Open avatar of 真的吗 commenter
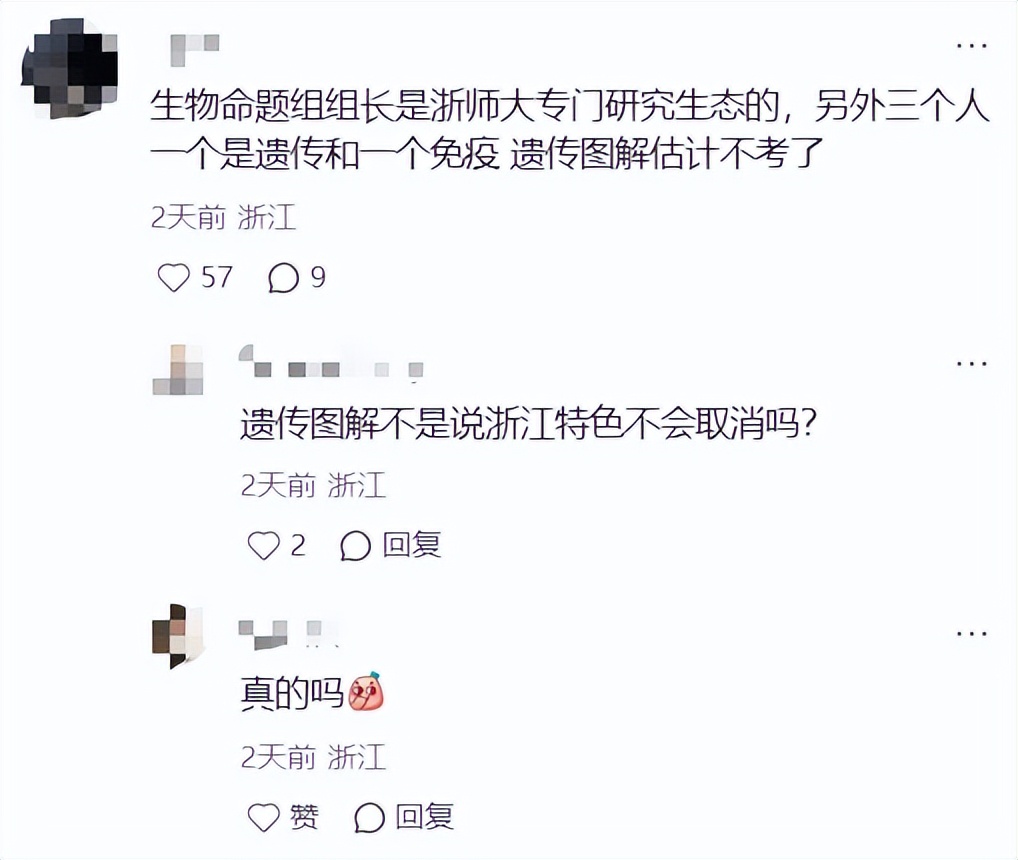Screen dimensions: 1018x860 coord(178,636)
